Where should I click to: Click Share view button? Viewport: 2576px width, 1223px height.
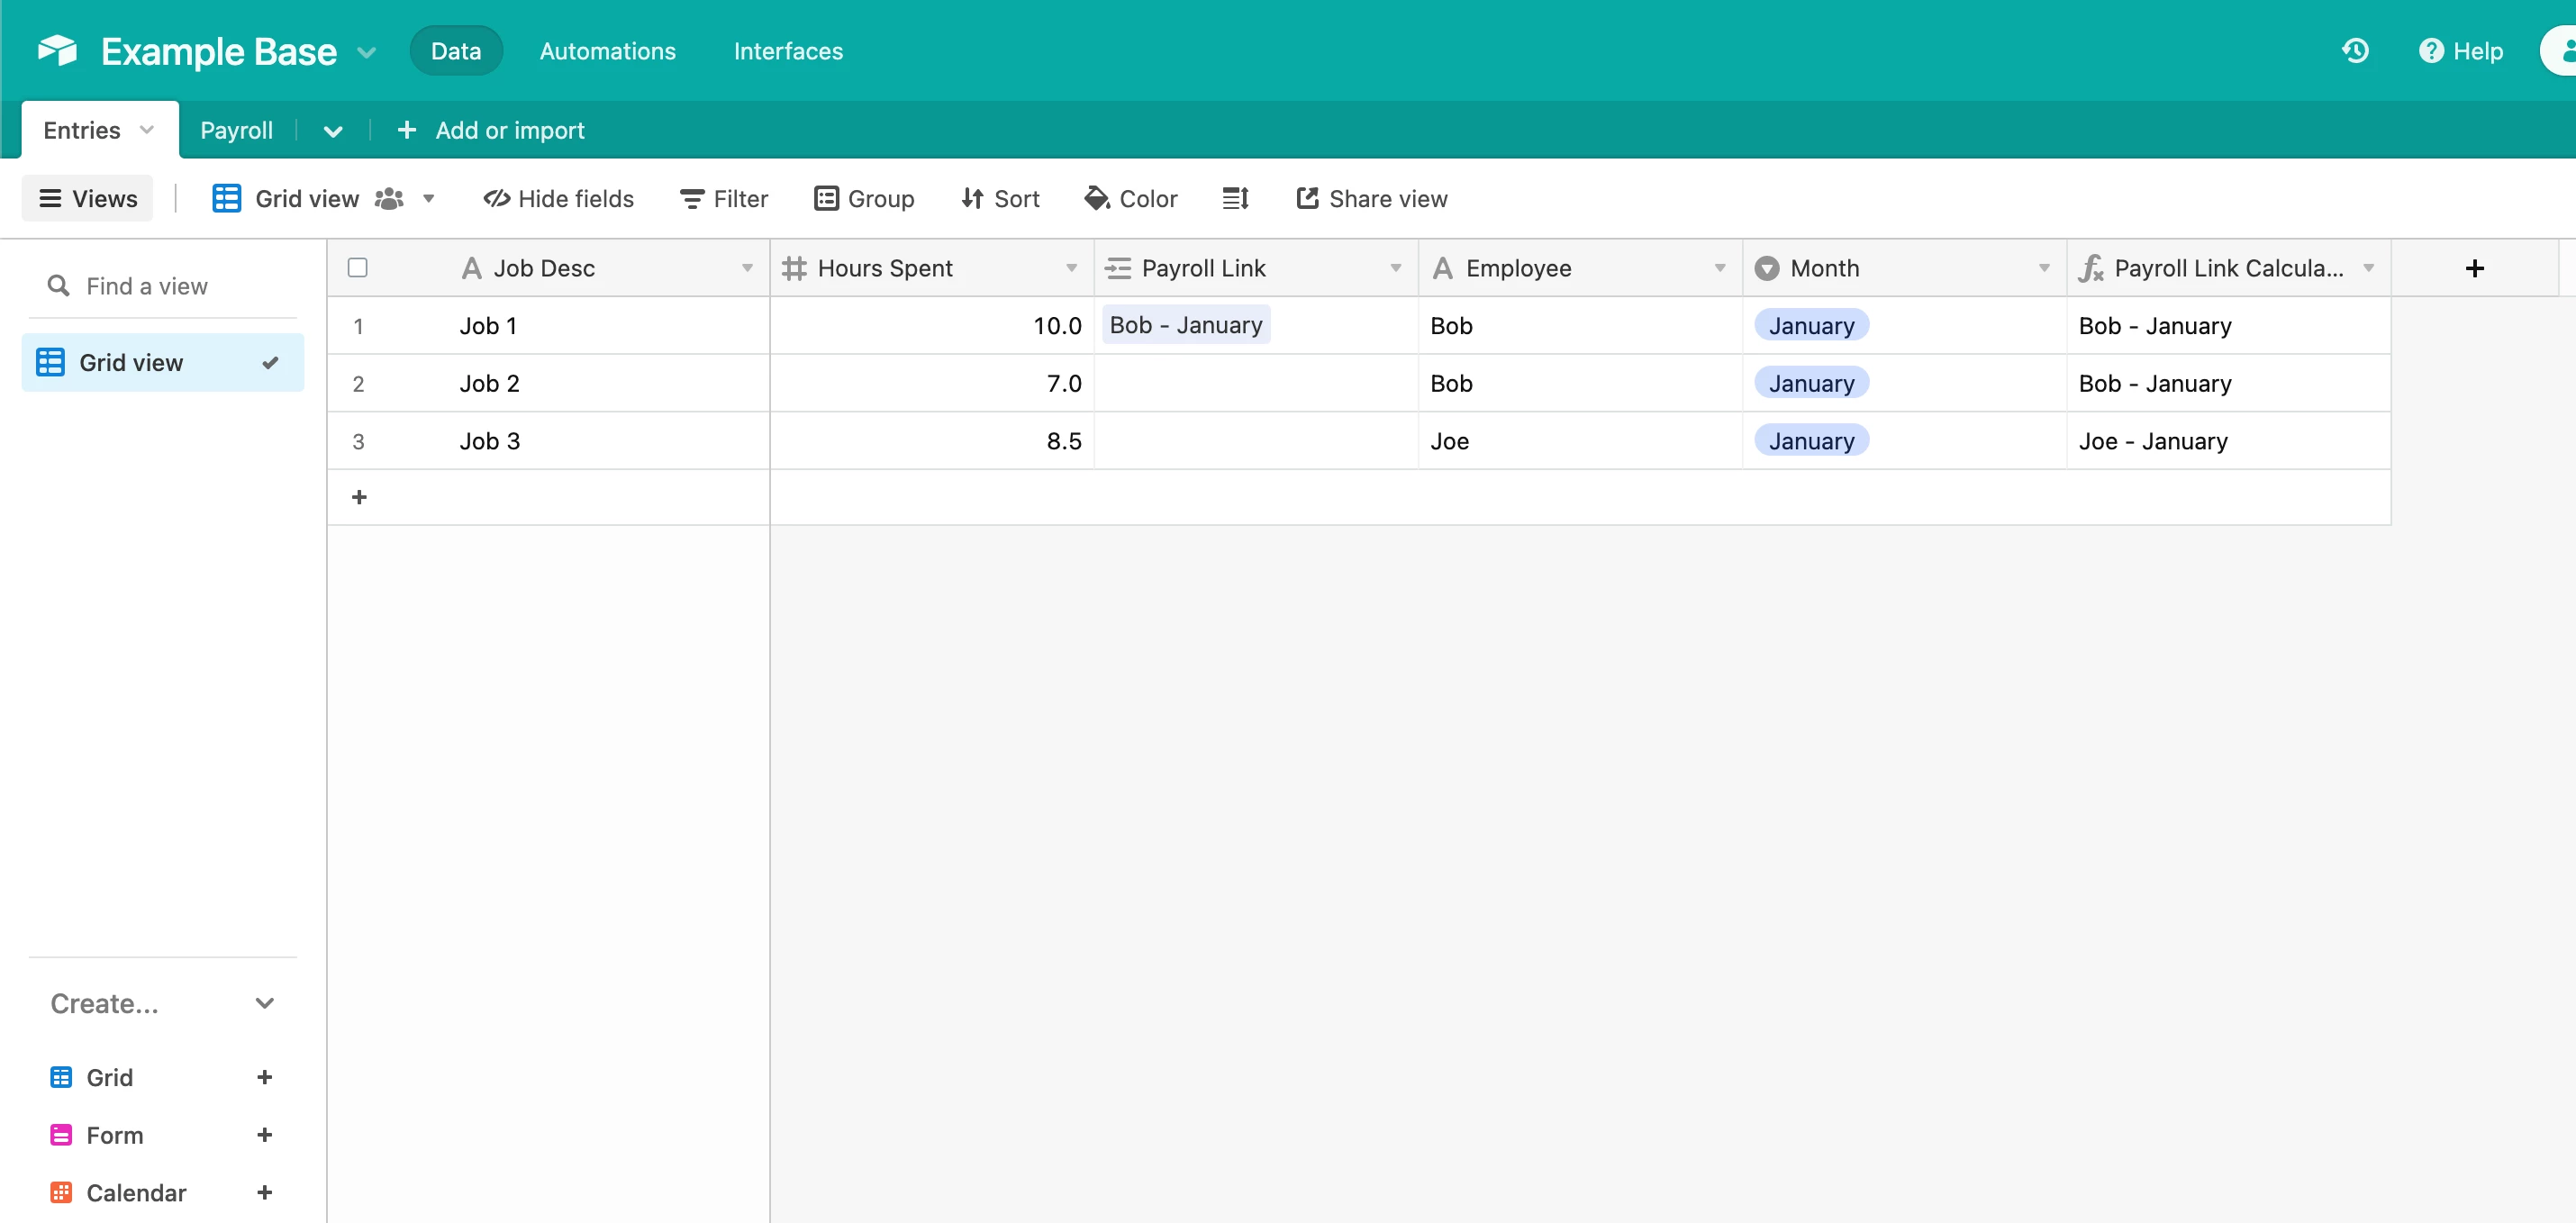coord(1371,198)
